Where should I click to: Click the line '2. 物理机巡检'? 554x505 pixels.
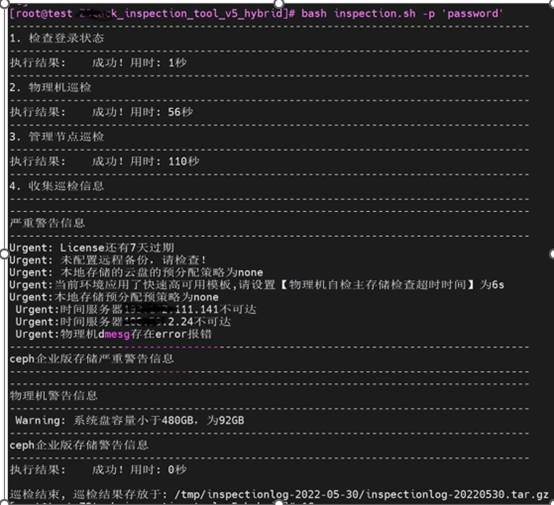[x=51, y=87]
